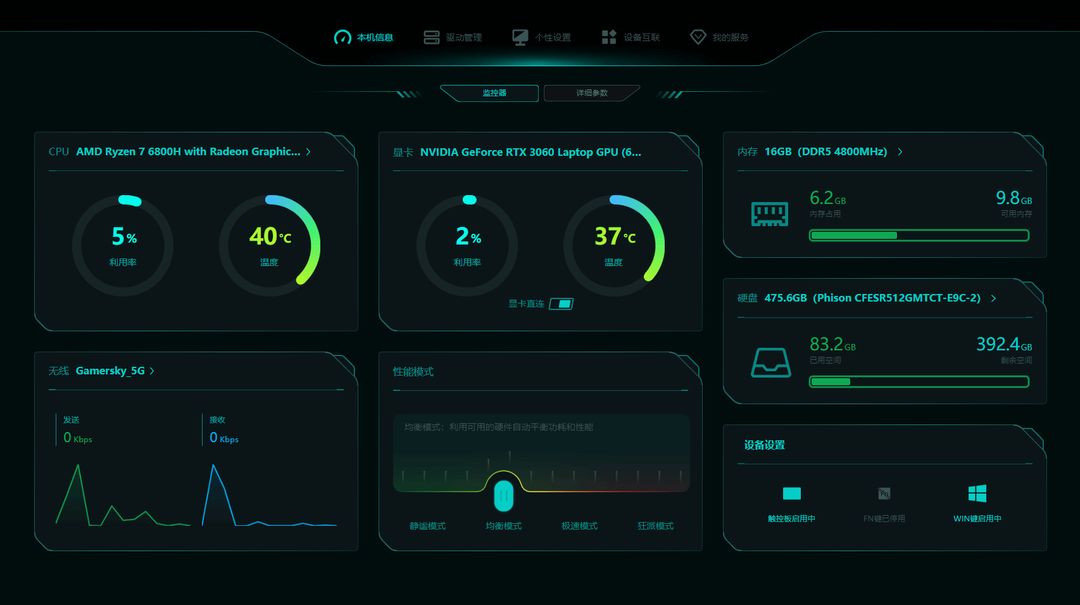Open the 我的服务 diamond icon

point(698,37)
